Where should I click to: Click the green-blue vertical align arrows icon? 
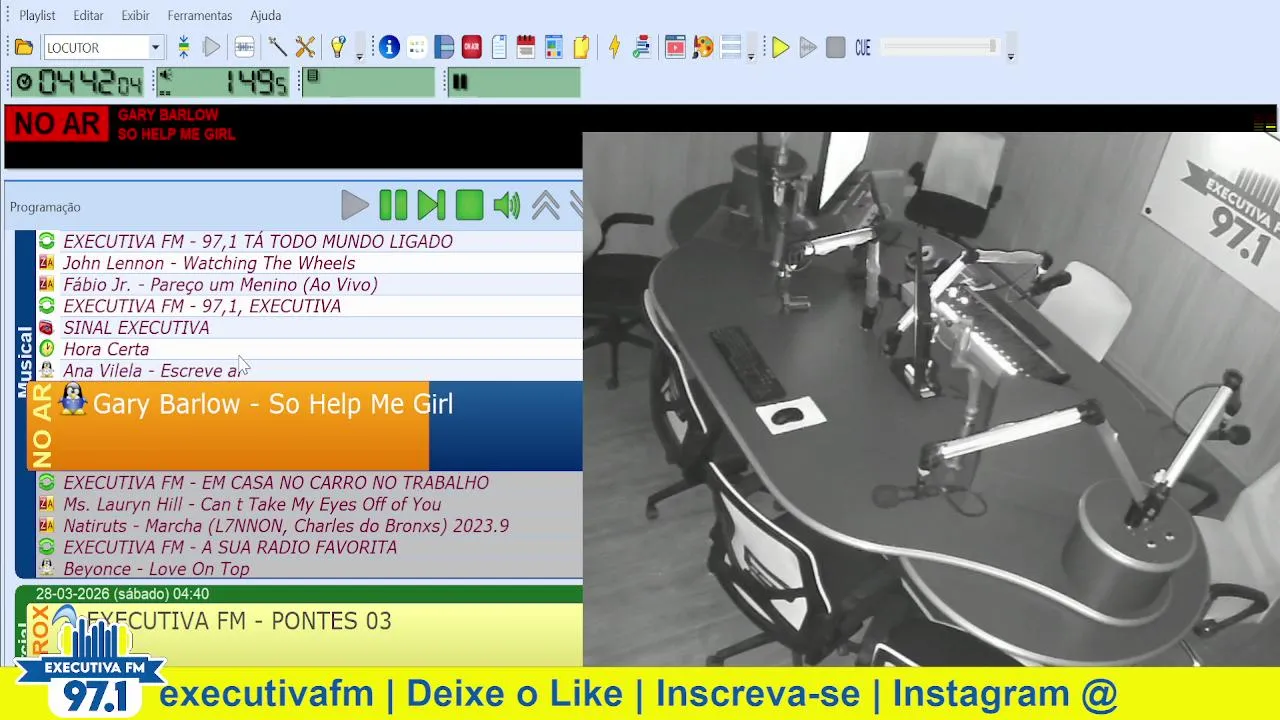click(184, 47)
